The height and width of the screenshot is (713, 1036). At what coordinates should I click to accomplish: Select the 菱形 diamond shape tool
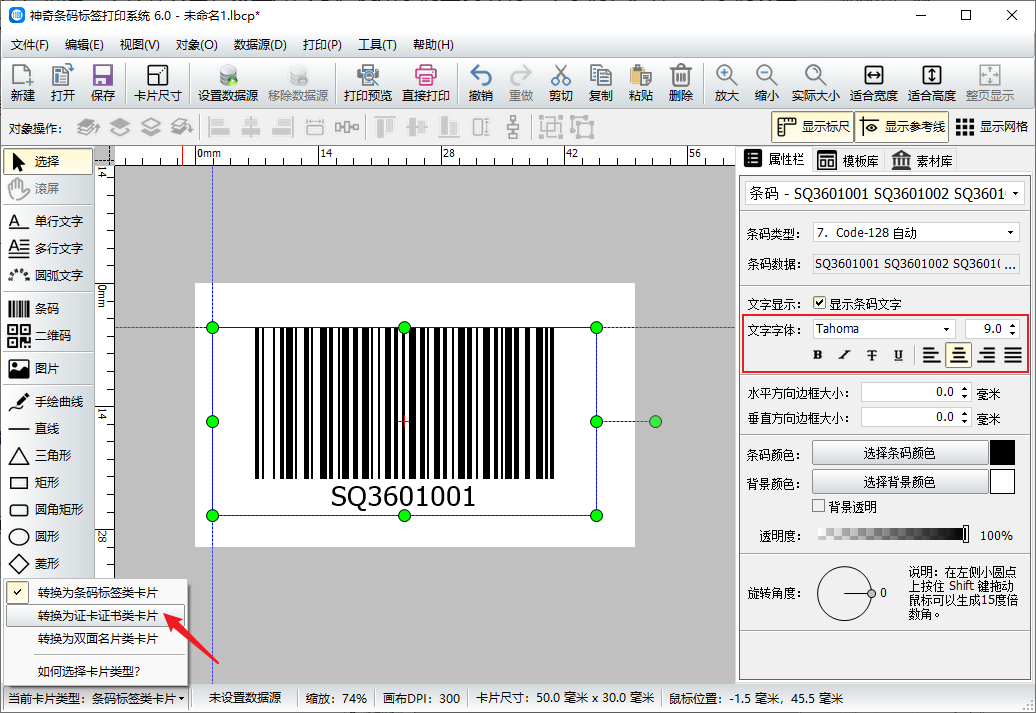click(48, 564)
